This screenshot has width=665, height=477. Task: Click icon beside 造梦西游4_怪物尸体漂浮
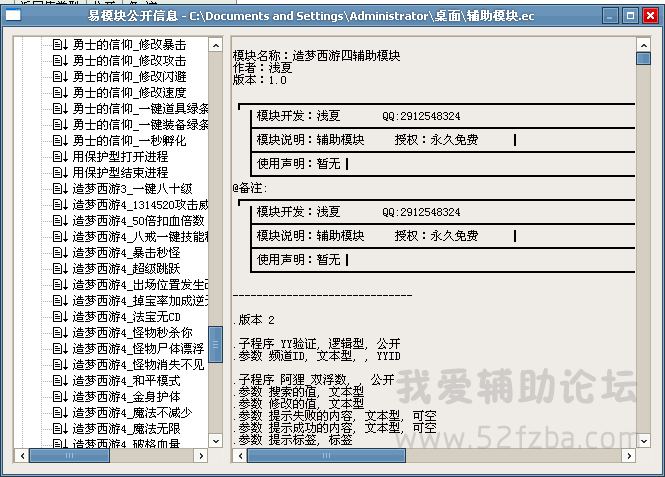coord(60,349)
